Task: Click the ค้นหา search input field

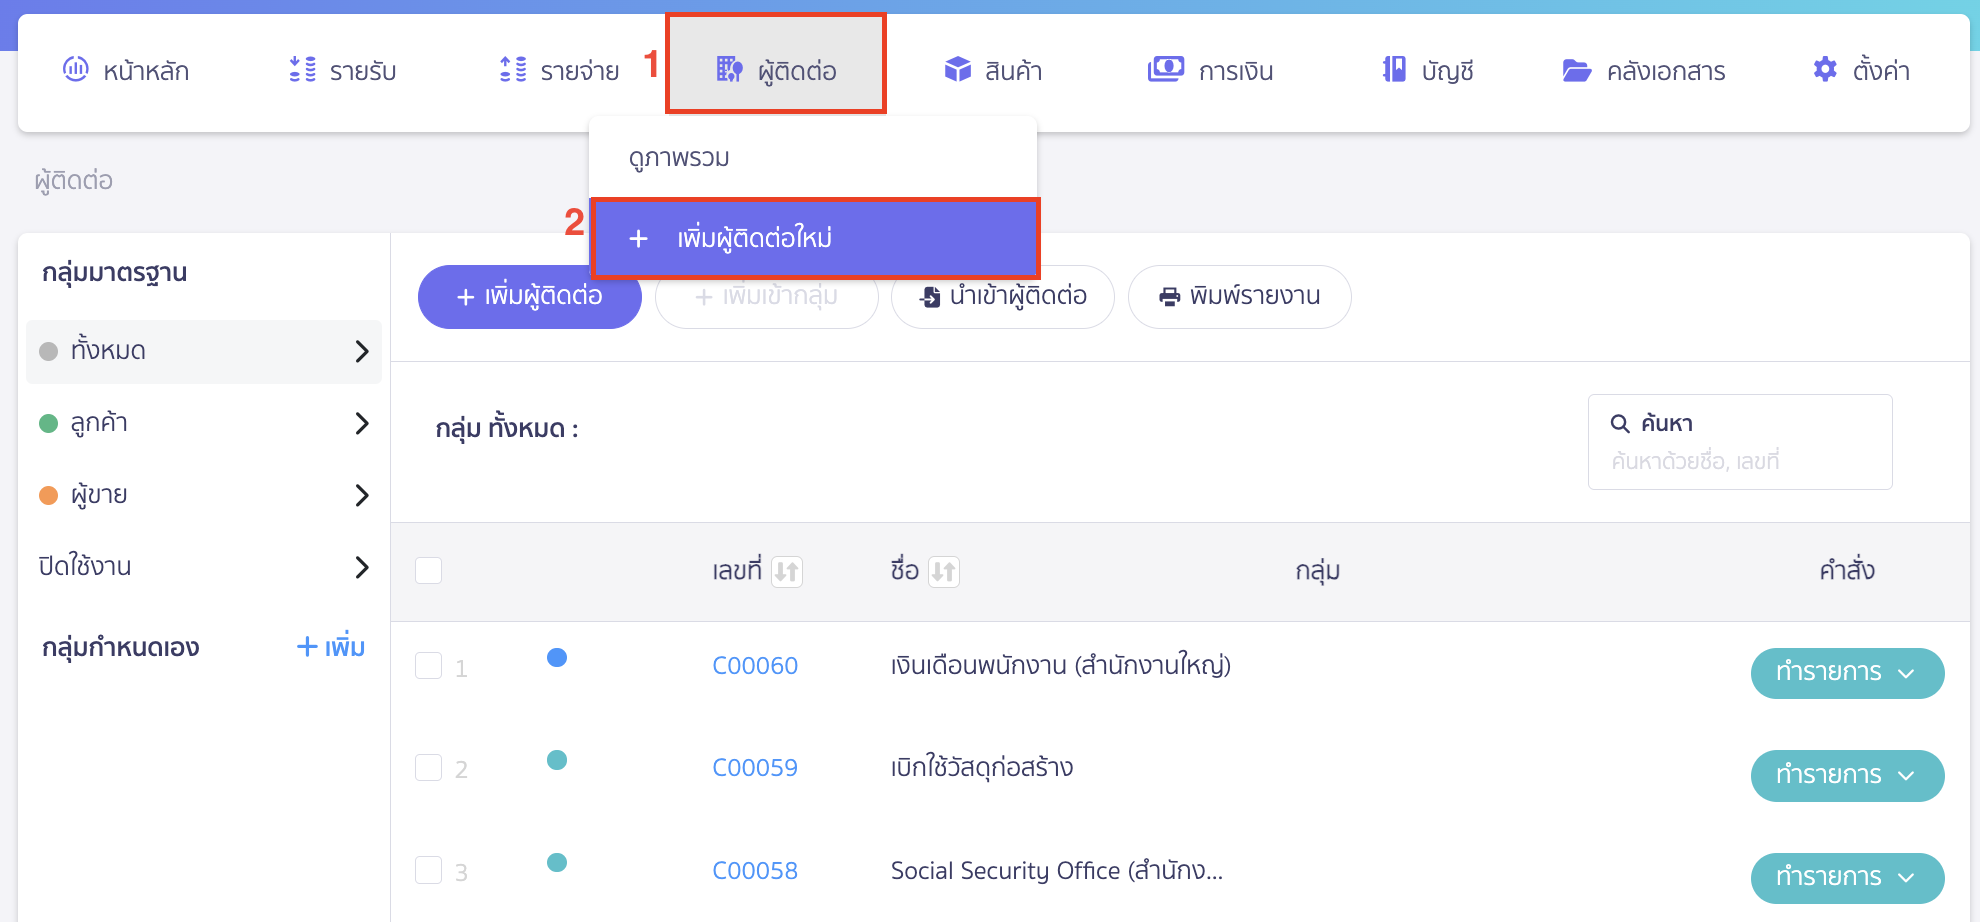Action: coord(1740,461)
